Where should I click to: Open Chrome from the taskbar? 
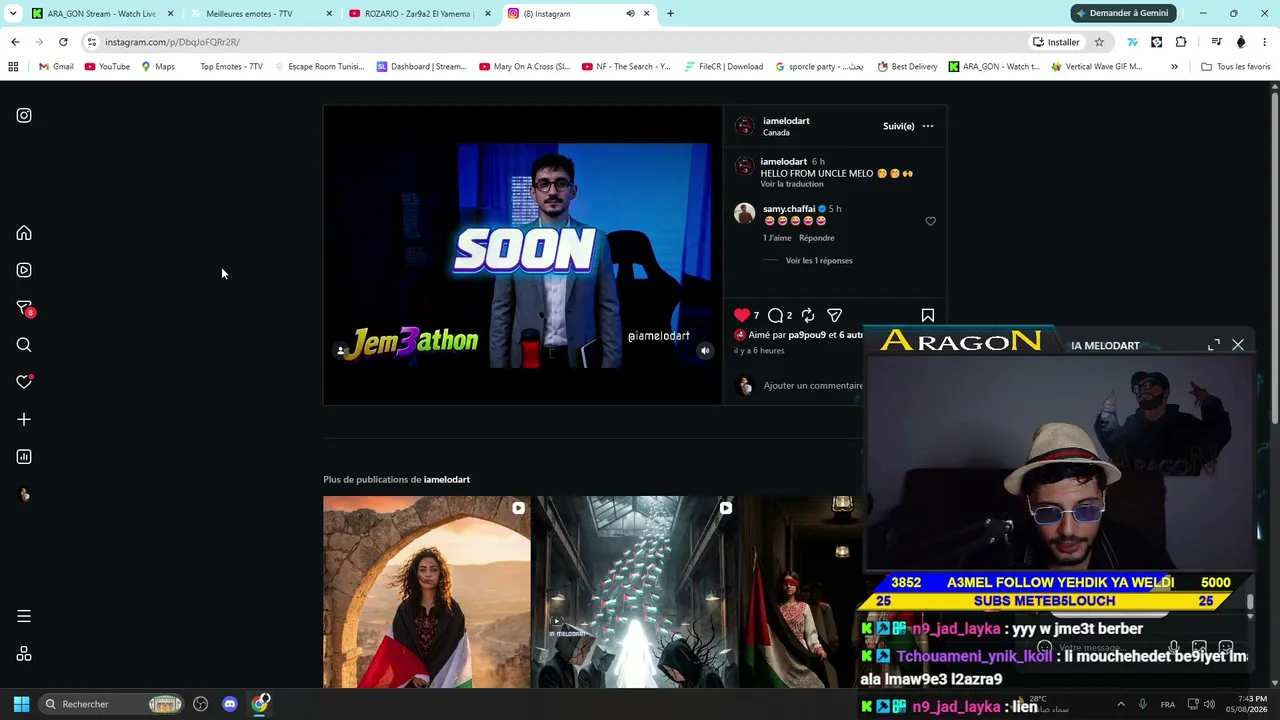tap(260, 704)
